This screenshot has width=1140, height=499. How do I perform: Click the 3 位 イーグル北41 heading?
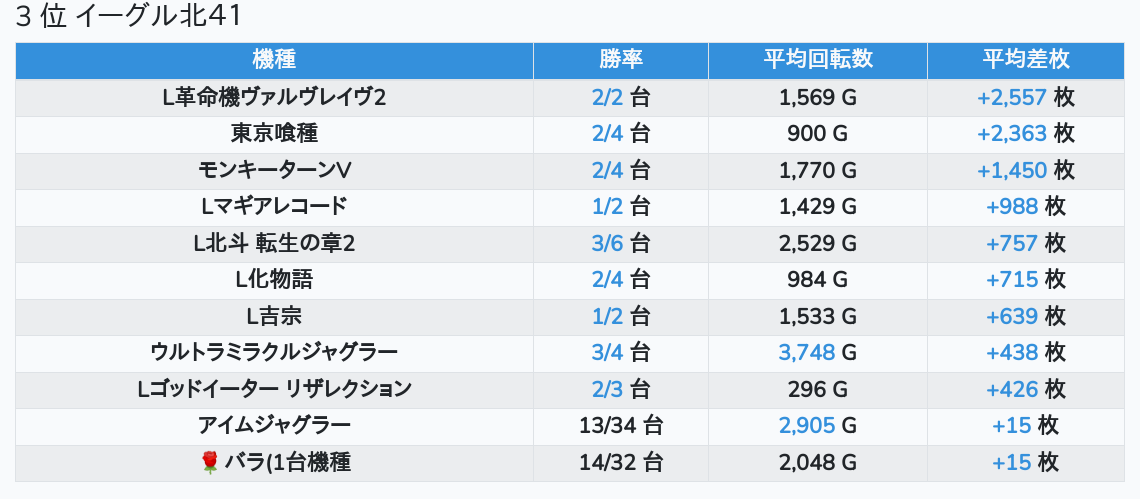[x=129, y=17]
